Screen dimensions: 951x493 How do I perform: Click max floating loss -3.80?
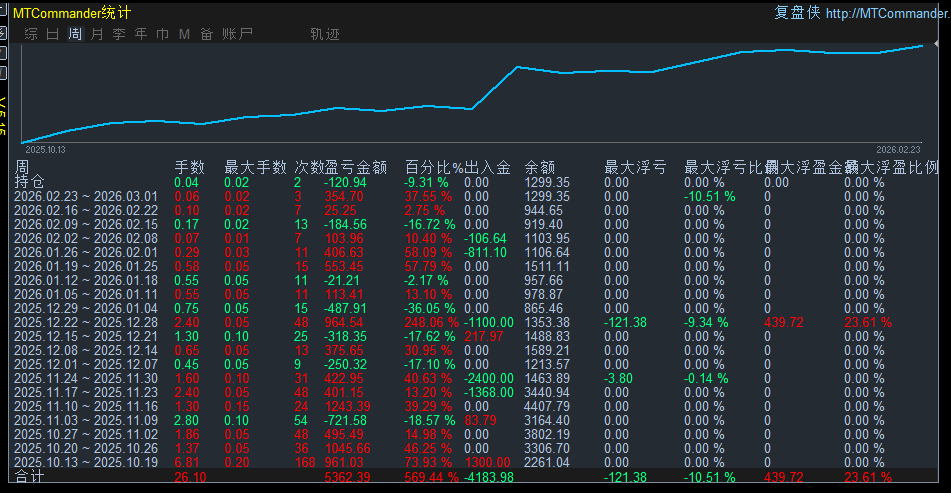click(618, 378)
